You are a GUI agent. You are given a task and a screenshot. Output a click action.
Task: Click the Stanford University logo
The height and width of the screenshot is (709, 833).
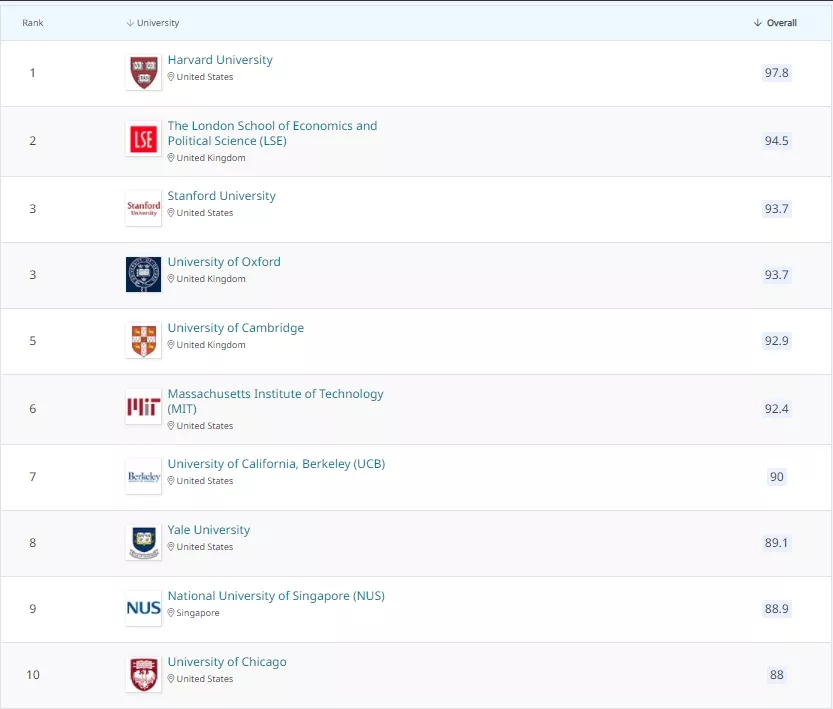click(x=143, y=208)
